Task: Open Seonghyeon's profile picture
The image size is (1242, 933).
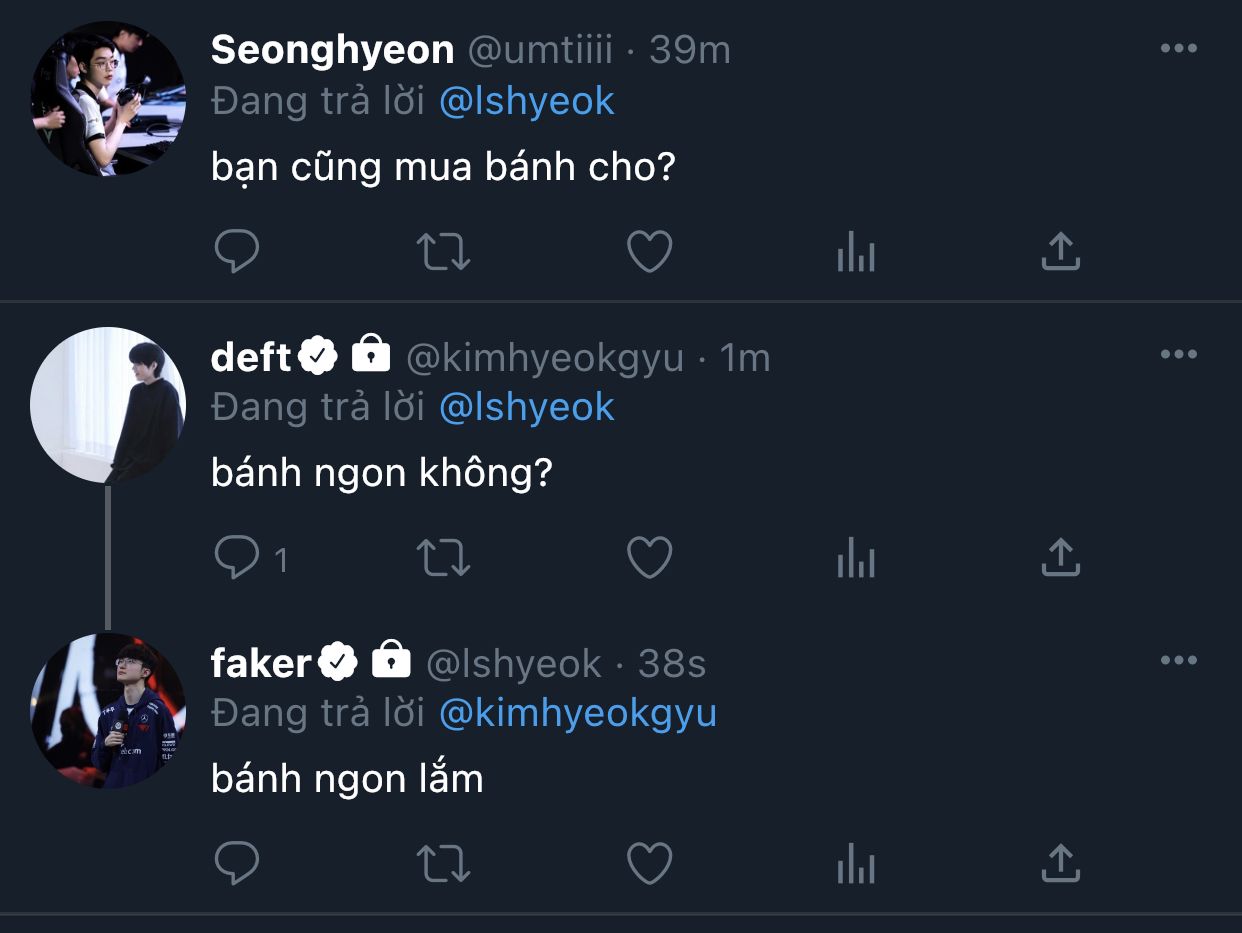Action: pyautogui.click(x=108, y=98)
